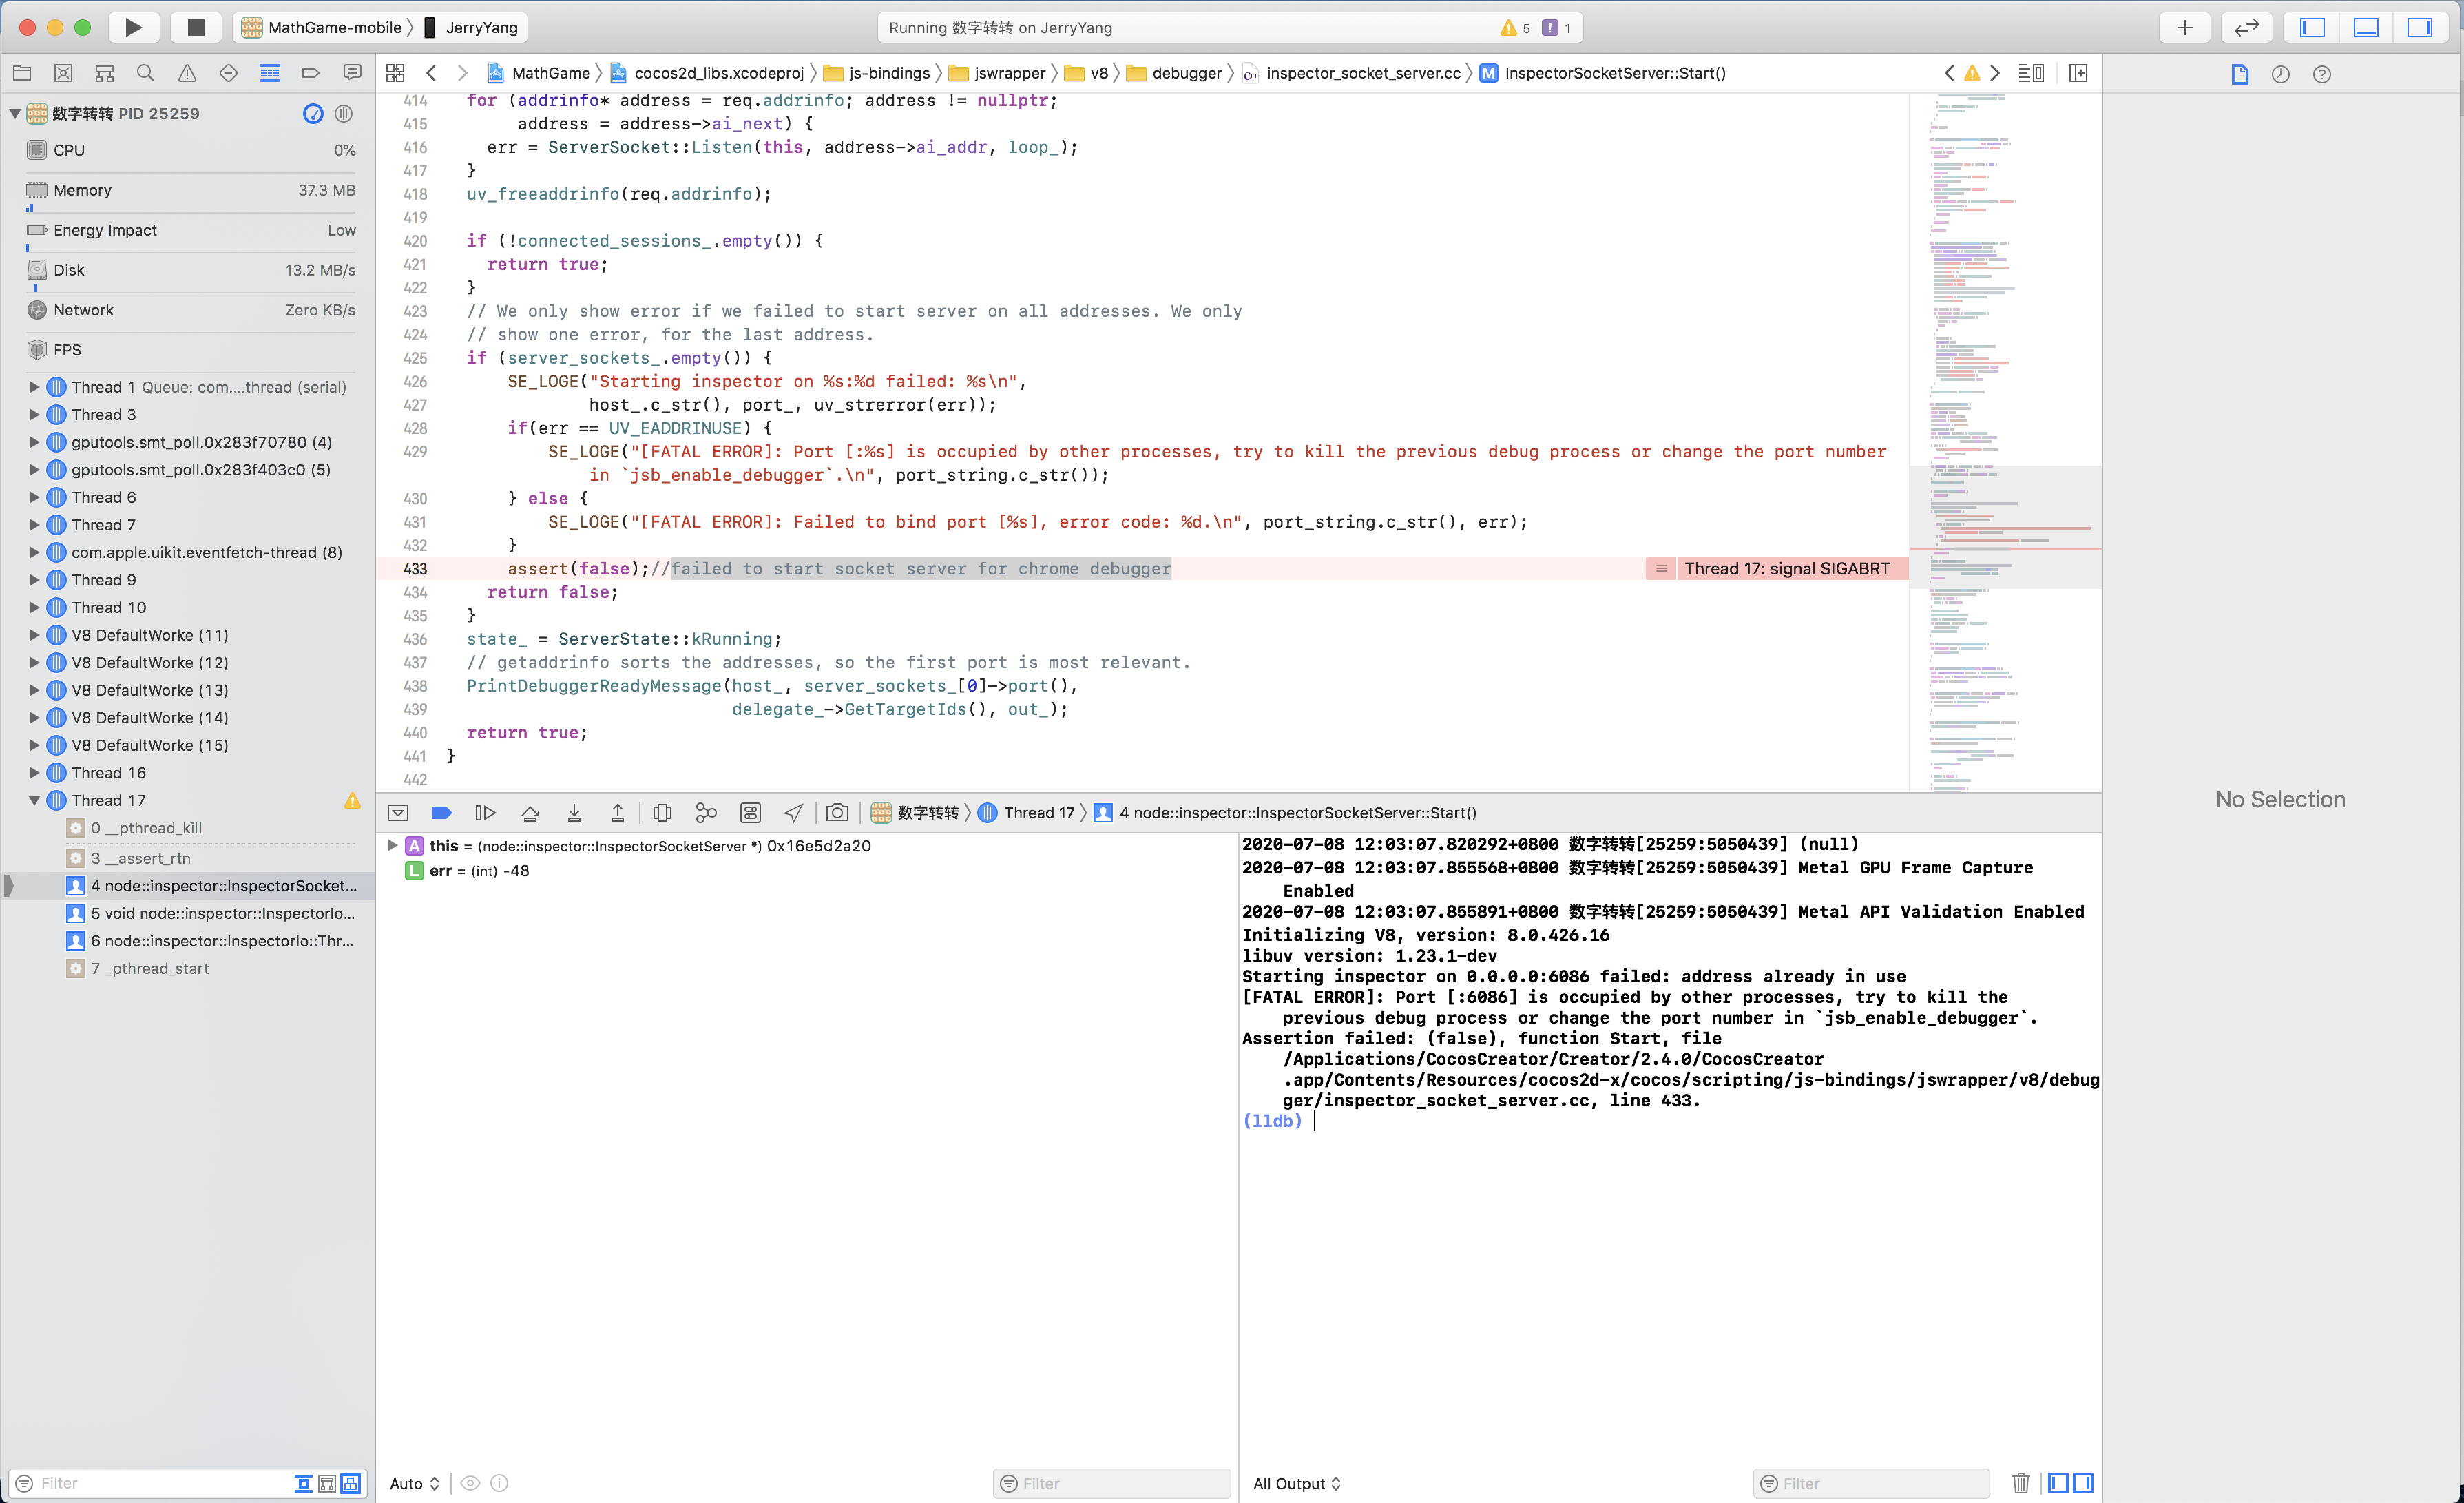Toggle breakpoints activation in debug bar
The height and width of the screenshot is (1503, 2464).
[x=441, y=813]
